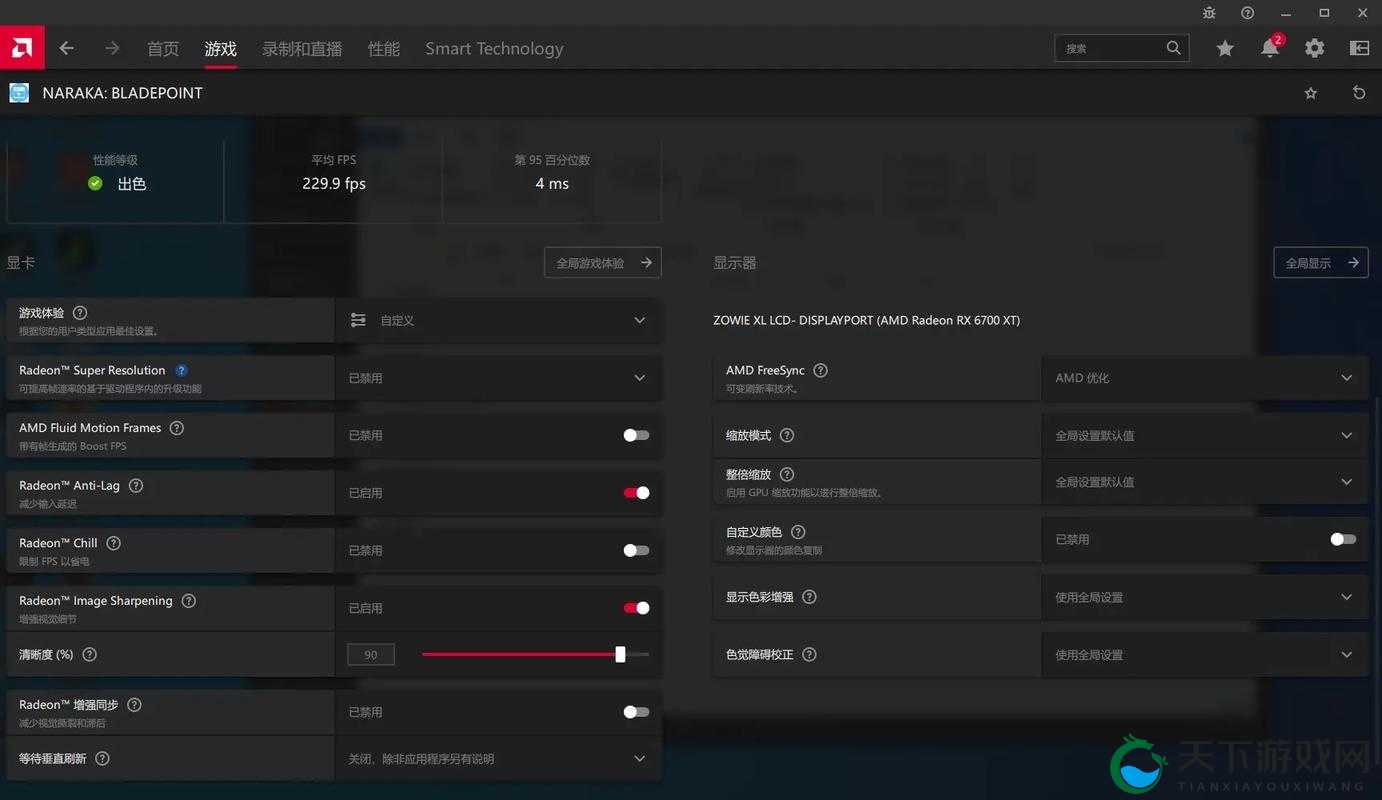Viewport: 1382px width, 800px height.
Task: Enable the Radeon 增强同步 toggle
Action: pos(636,712)
